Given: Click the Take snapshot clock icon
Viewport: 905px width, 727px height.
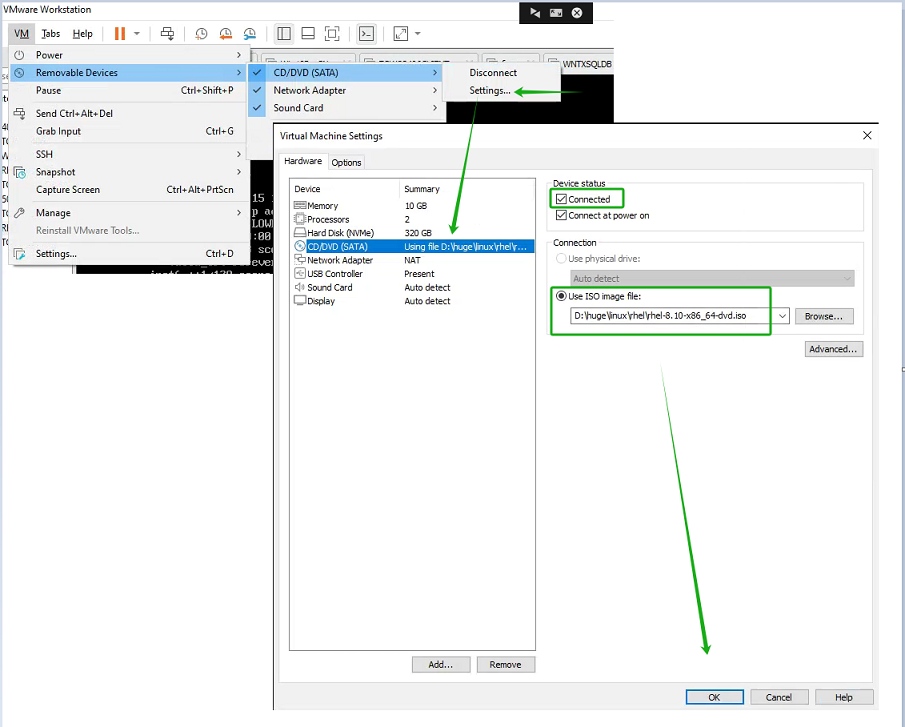Looking at the screenshot, I should (201, 33).
